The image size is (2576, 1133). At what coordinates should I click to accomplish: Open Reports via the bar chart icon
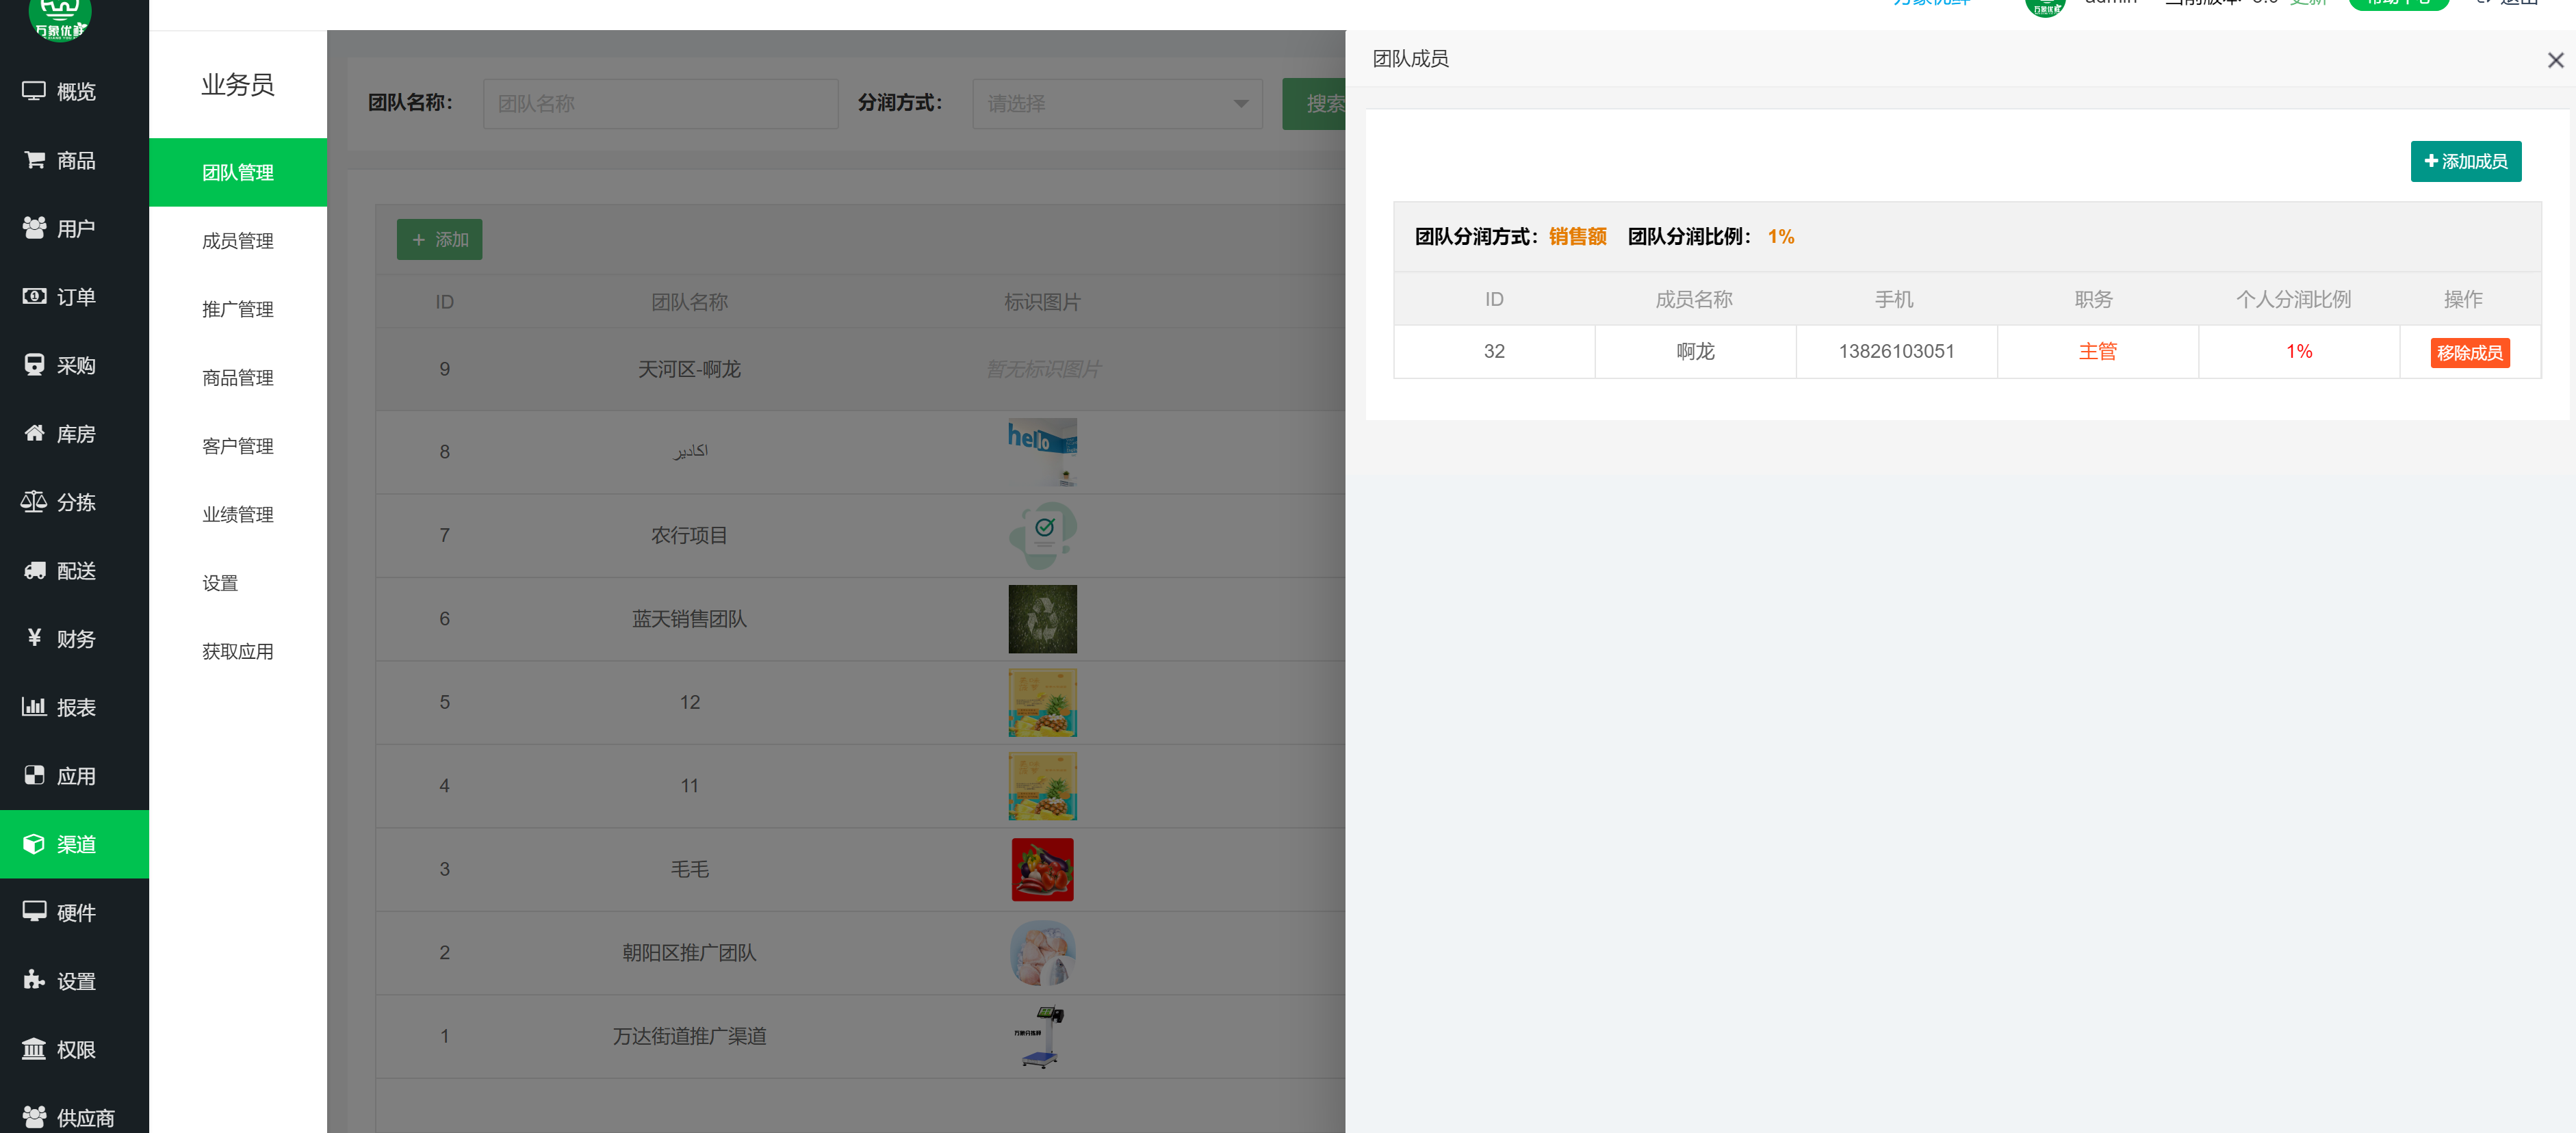coord(34,707)
